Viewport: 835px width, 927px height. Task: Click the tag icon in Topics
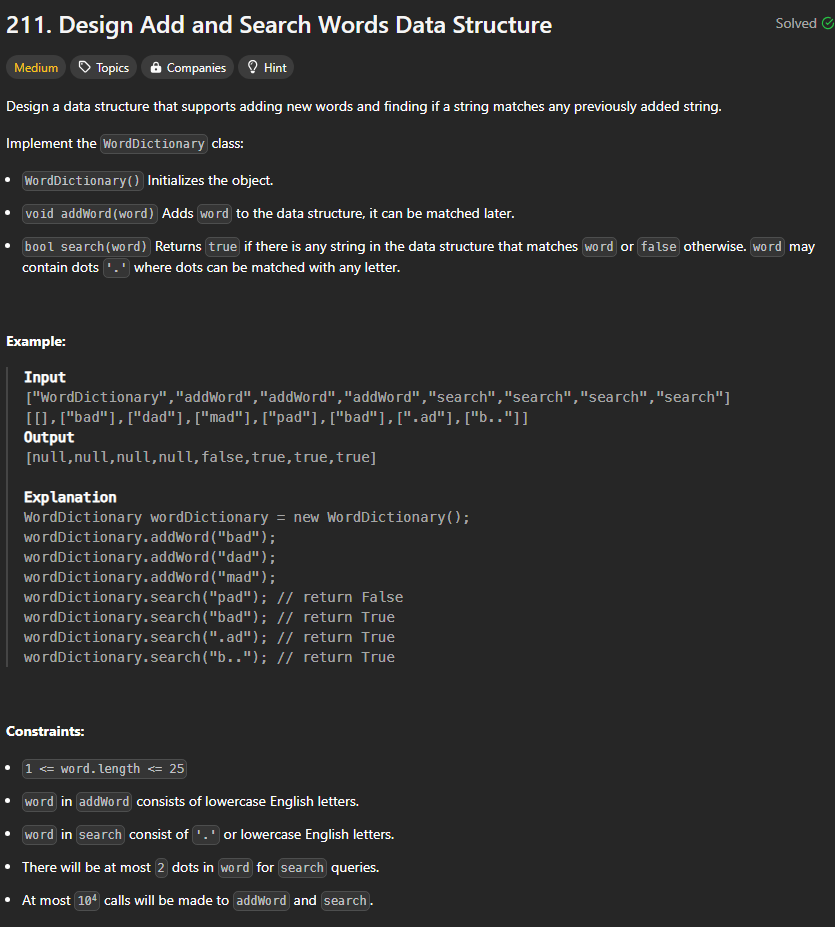coord(85,67)
